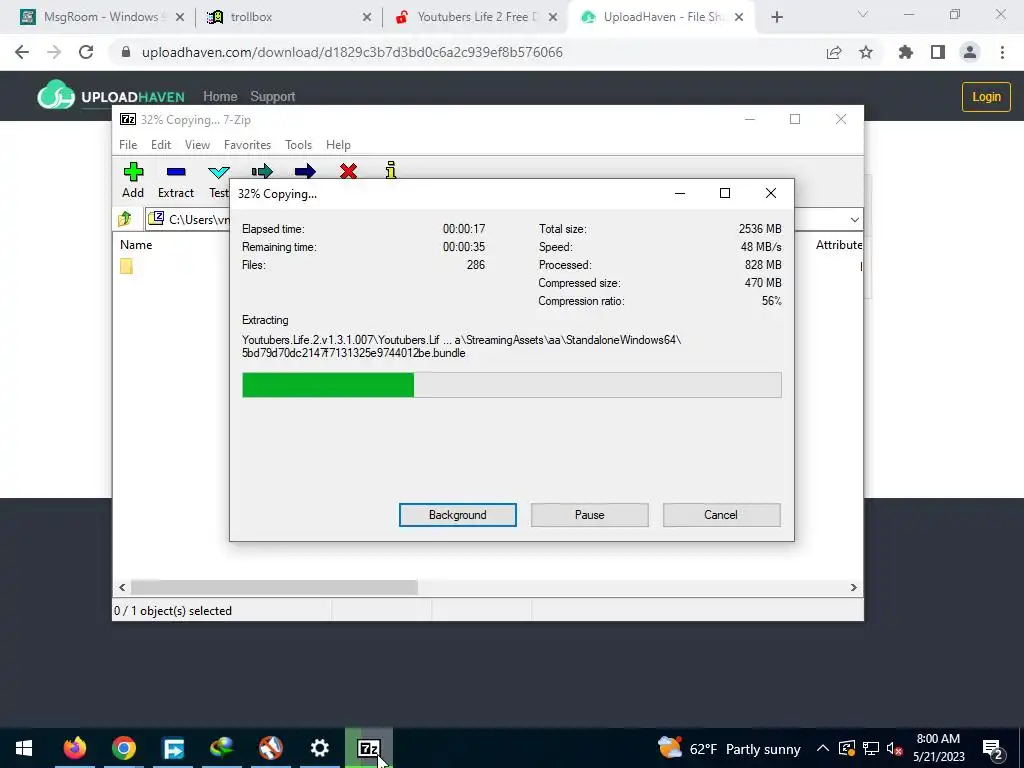Click the Test toolbar icon in 7-Zip
This screenshot has height=768, width=1024.
(219, 172)
